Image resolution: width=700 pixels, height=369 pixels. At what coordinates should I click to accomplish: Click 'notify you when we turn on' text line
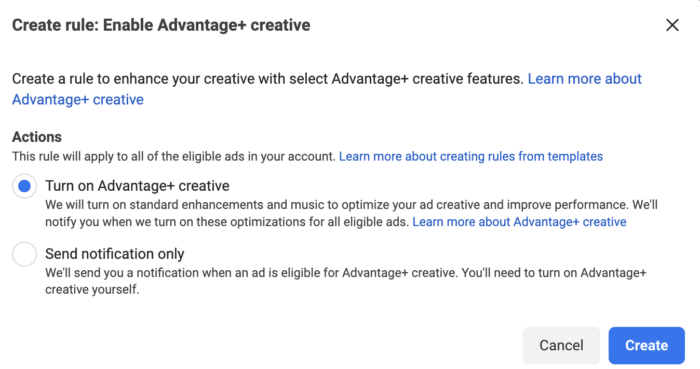pyautogui.click(x=227, y=222)
